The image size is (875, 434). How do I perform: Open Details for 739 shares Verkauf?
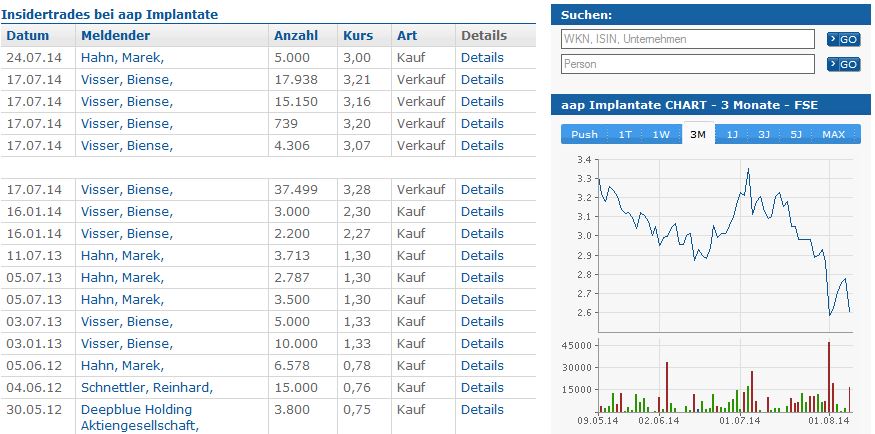pos(482,124)
